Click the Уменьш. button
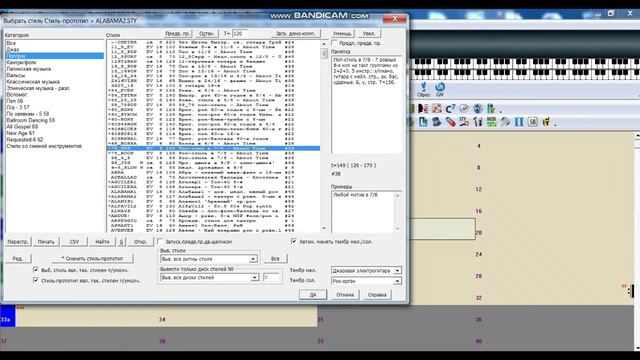 [x=342, y=33]
